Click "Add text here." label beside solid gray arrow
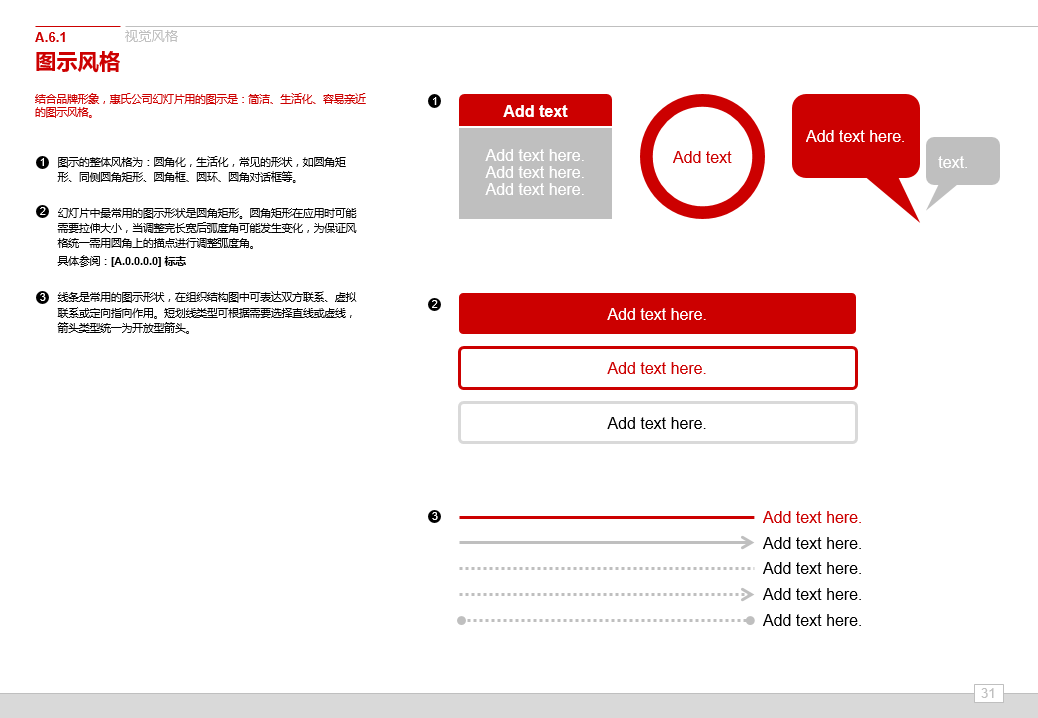The width and height of the screenshot is (1038, 718). 812,543
